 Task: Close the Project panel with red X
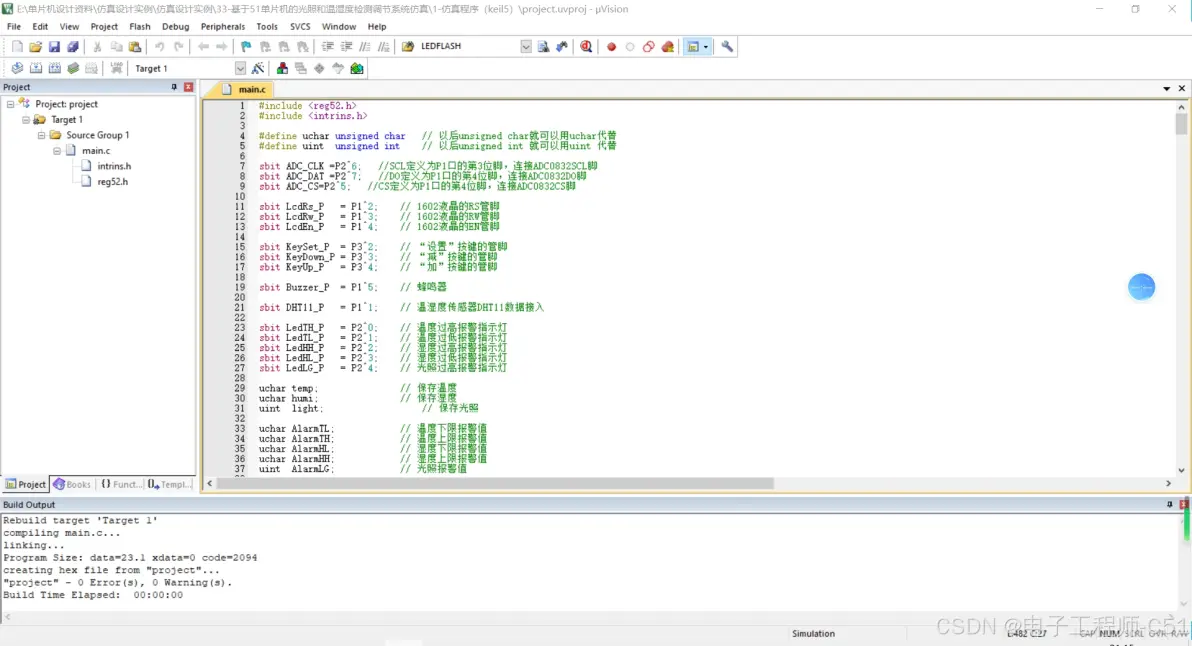point(188,87)
